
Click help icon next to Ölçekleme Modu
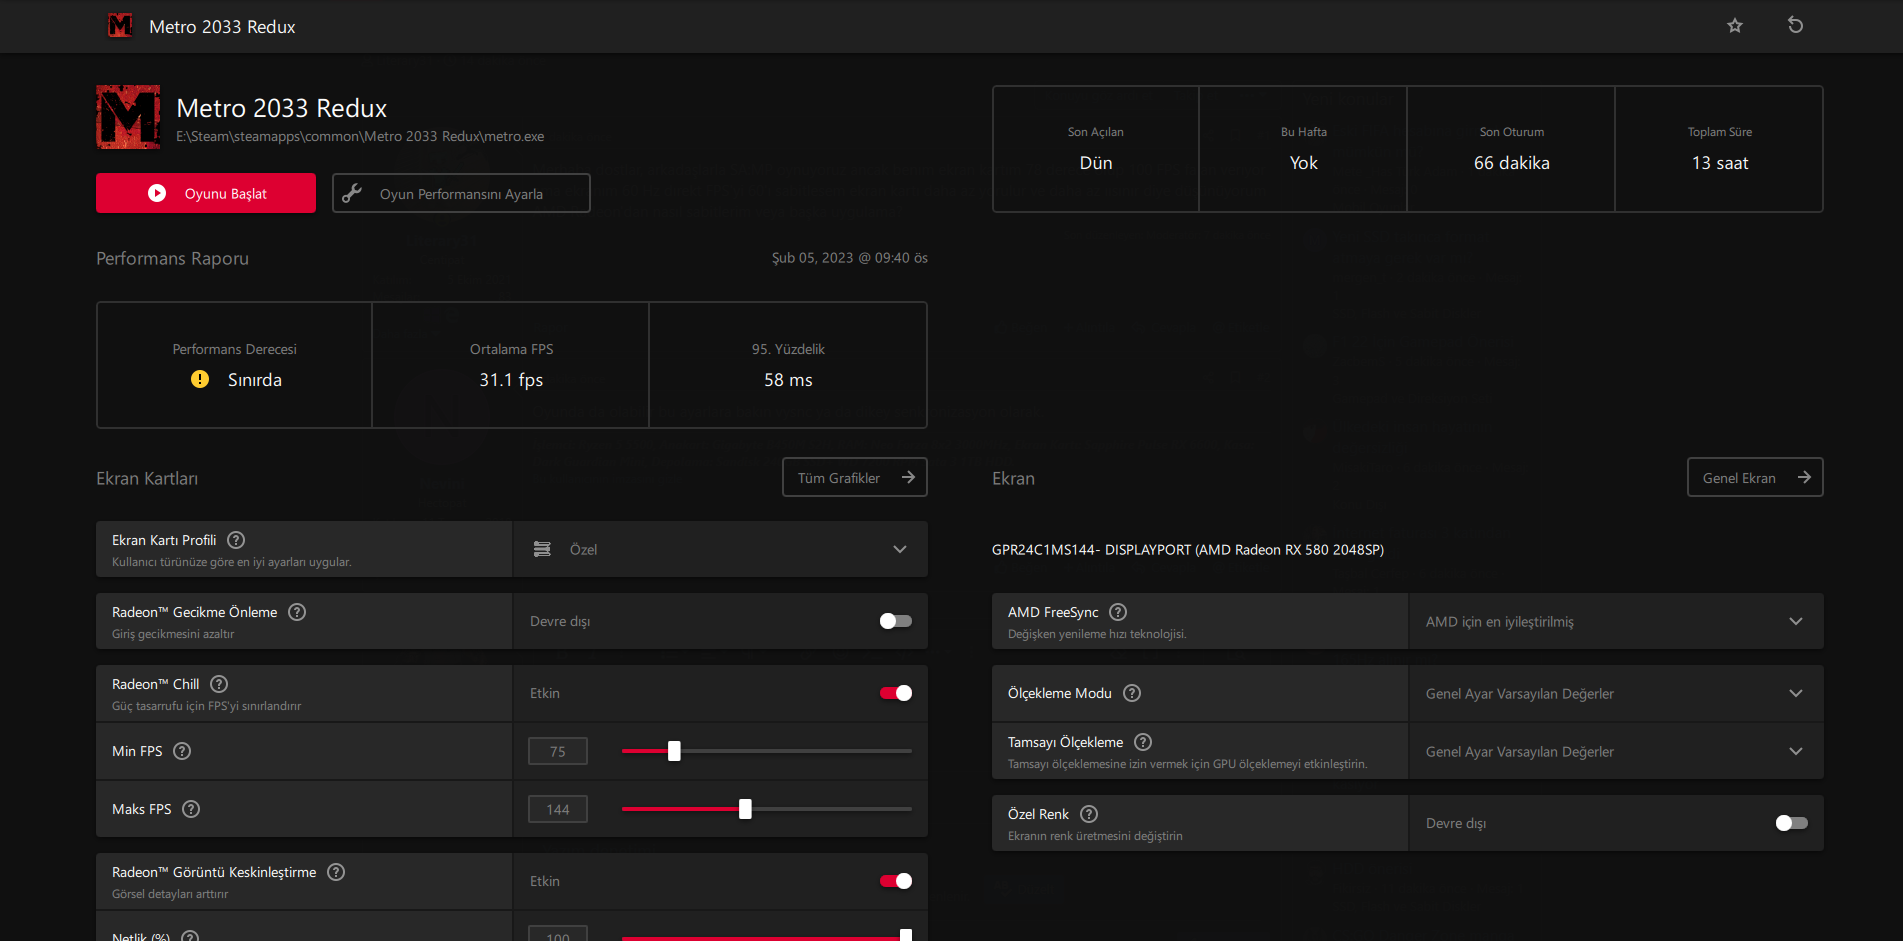pos(1132,693)
